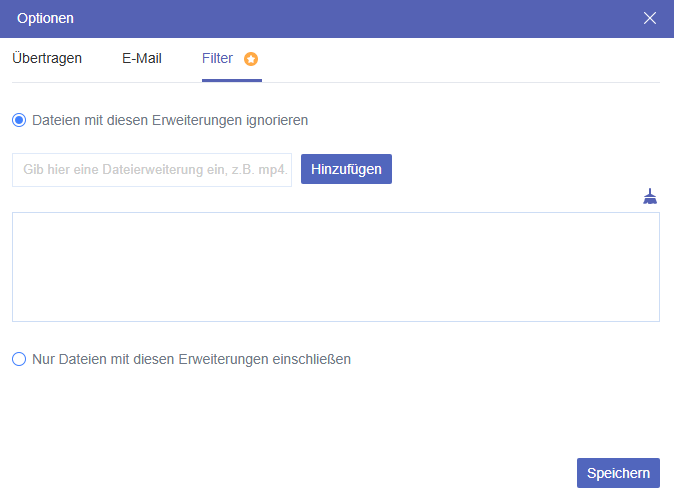Switch to the Übertragen tab
674x504 pixels.
coord(47,58)
